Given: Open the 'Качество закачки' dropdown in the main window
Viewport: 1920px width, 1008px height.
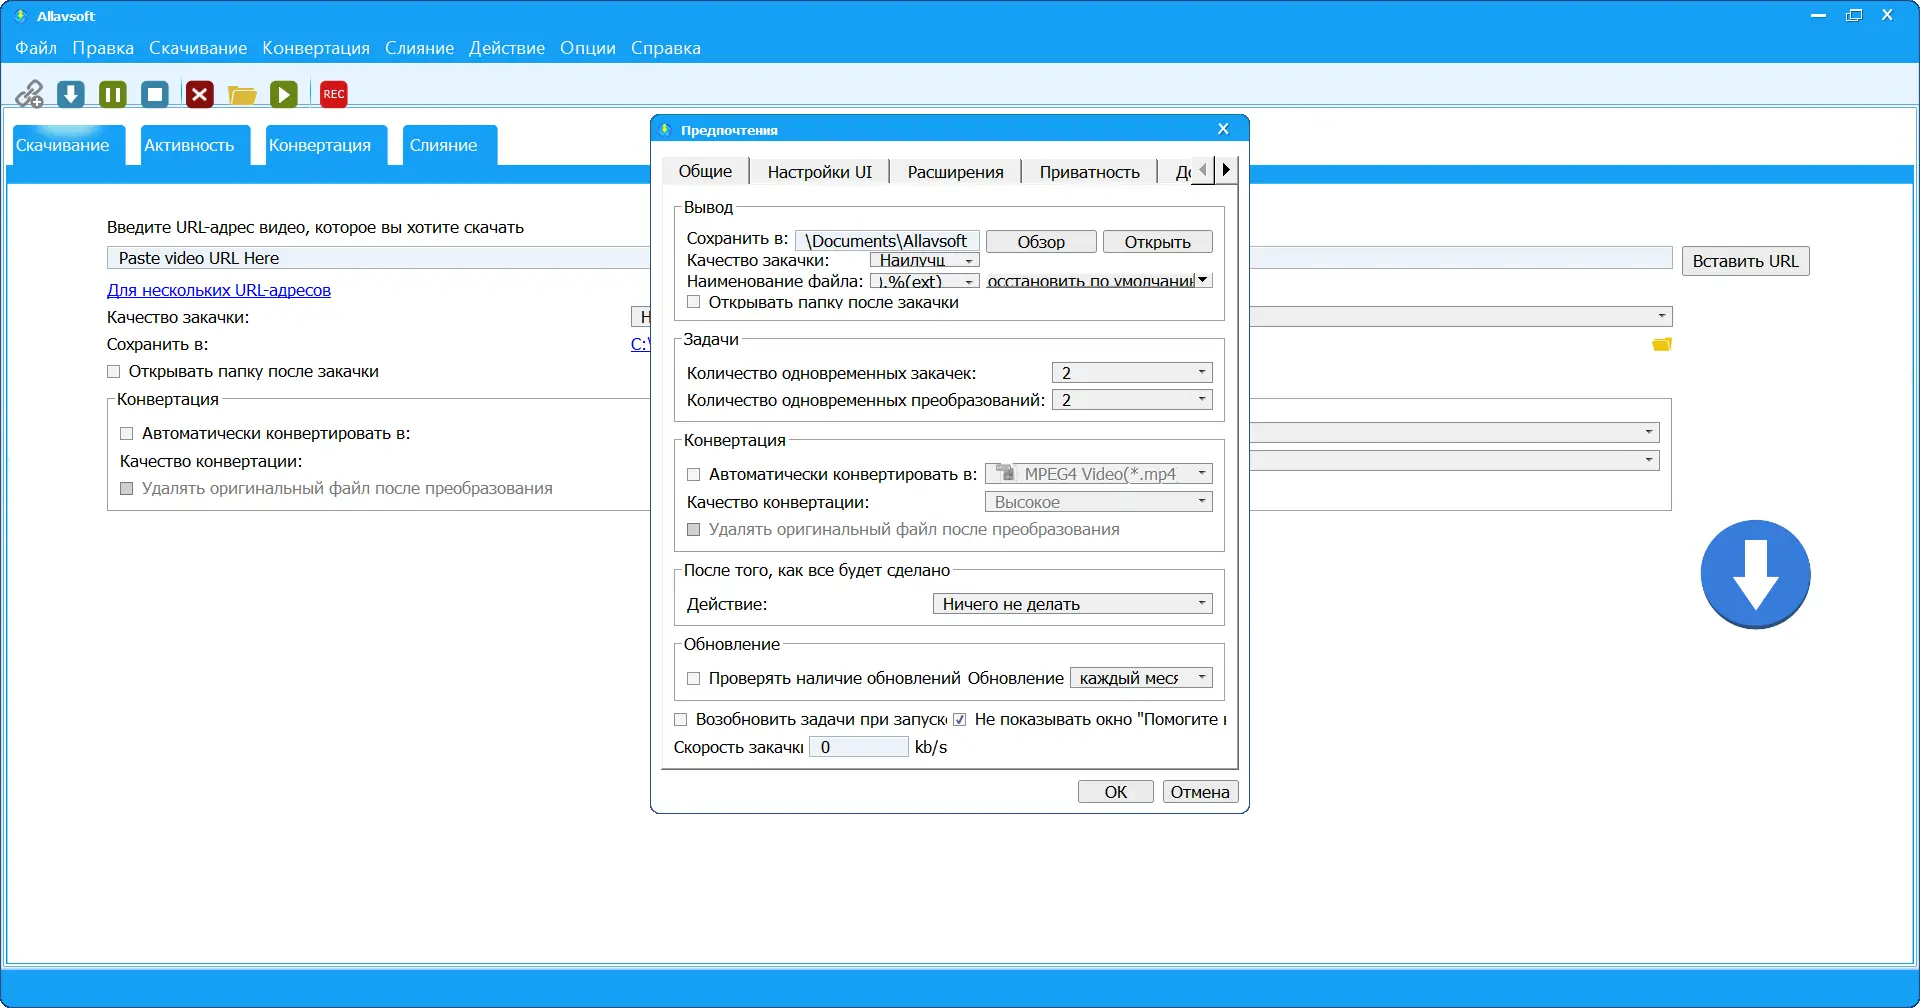Looking at the screenshot, I should point(1662,316).
